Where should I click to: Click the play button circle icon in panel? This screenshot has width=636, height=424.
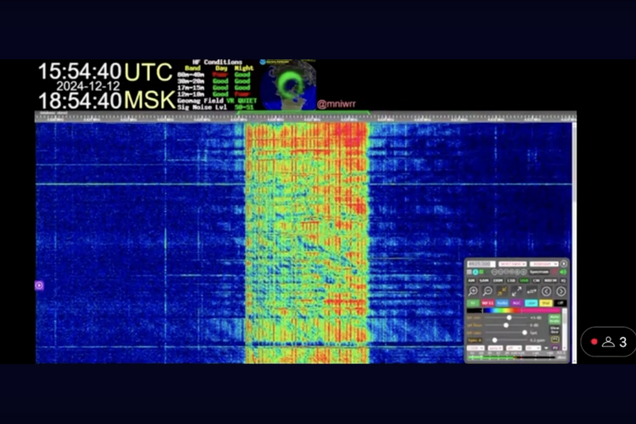click(563, 264)
